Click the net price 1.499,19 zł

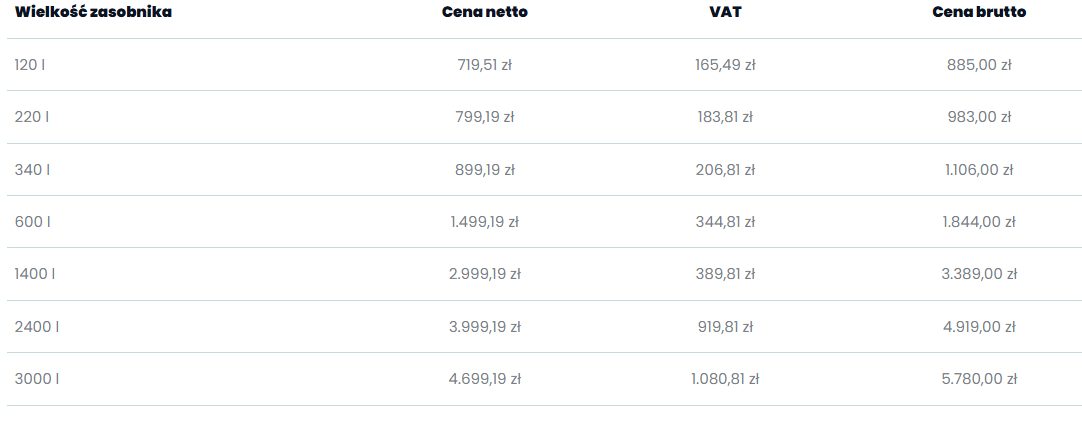[484, 222]
